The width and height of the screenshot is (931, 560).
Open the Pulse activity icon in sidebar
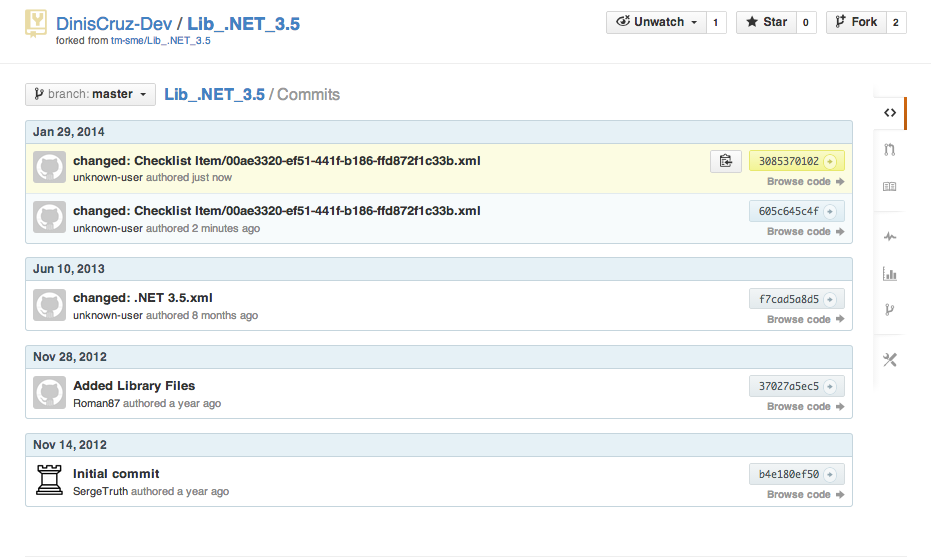(889, 237)
